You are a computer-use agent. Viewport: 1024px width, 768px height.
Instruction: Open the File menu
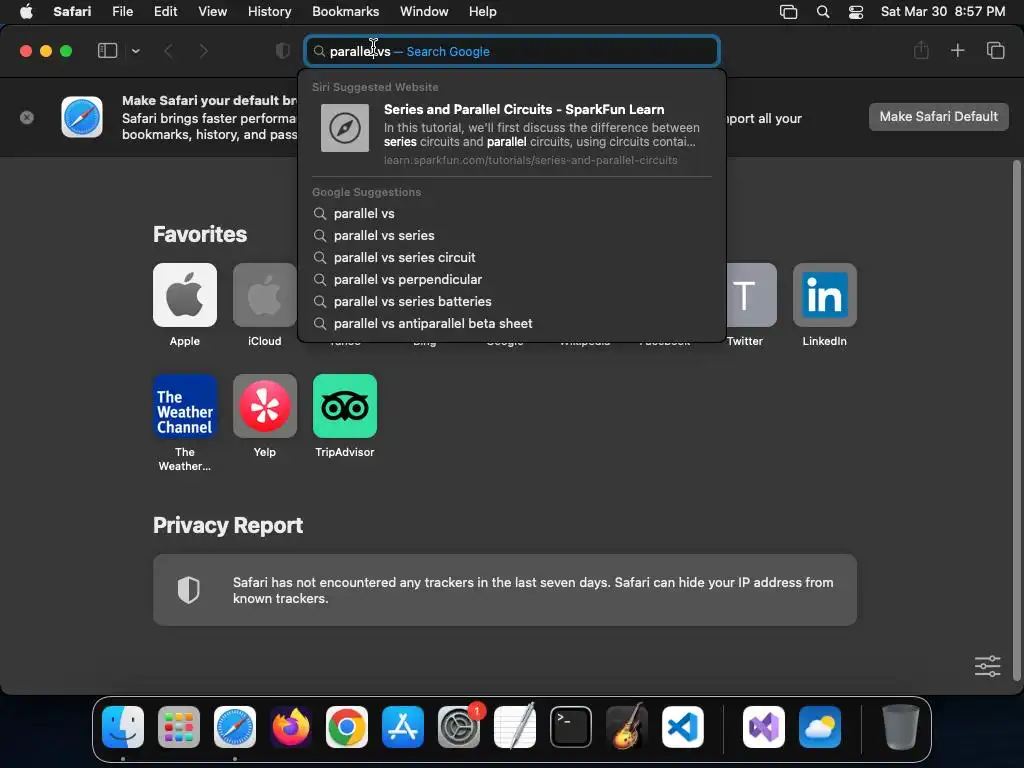[122, 12]
